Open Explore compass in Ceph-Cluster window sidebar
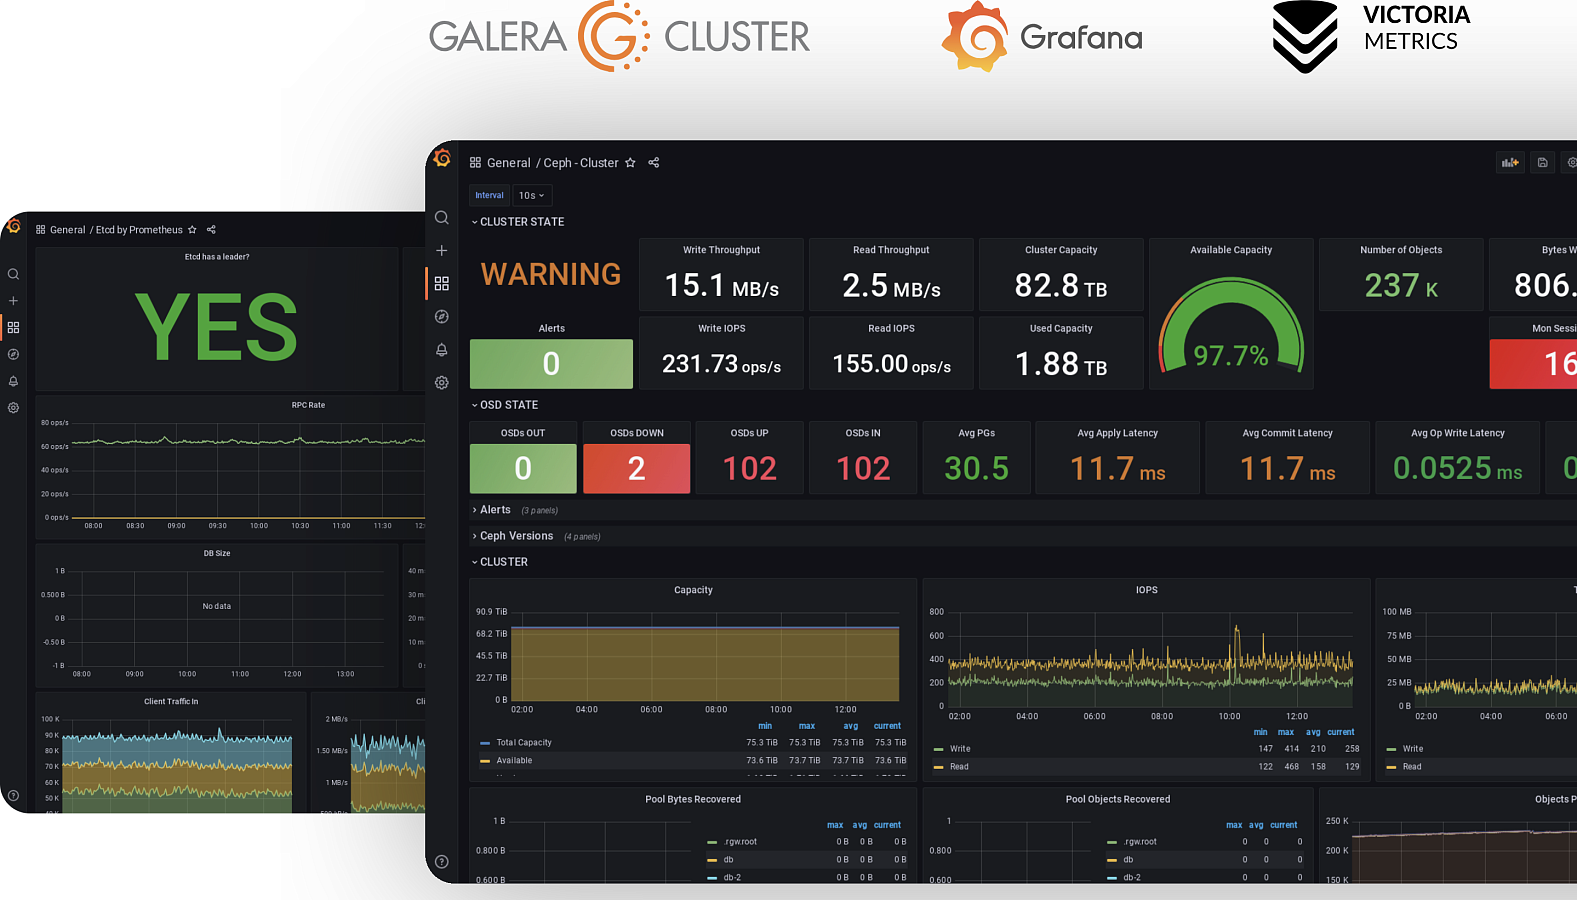 coord(442,317)
